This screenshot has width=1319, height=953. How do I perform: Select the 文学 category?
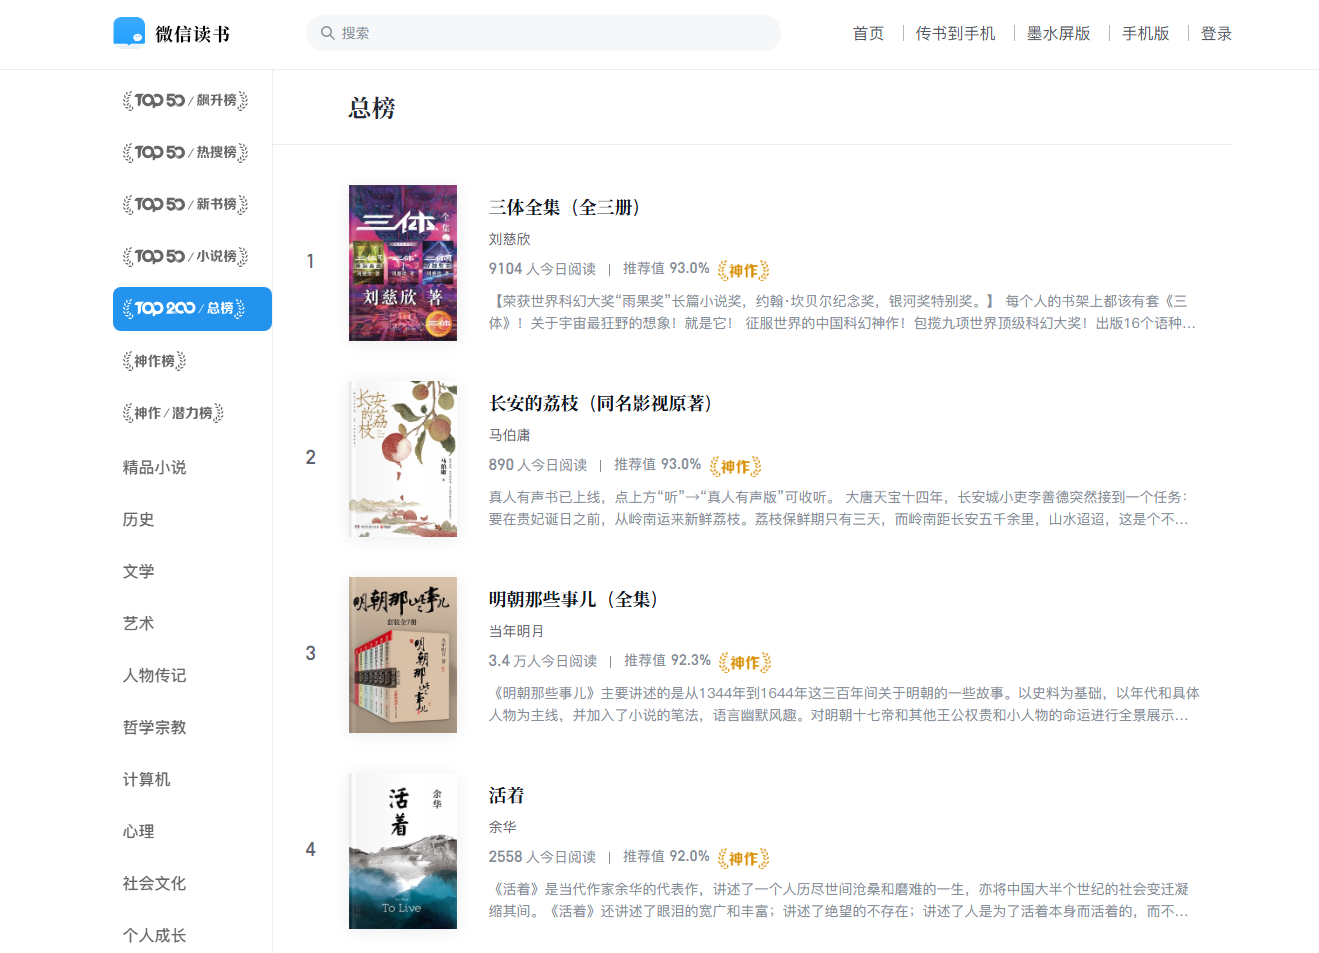click(139, 571)
